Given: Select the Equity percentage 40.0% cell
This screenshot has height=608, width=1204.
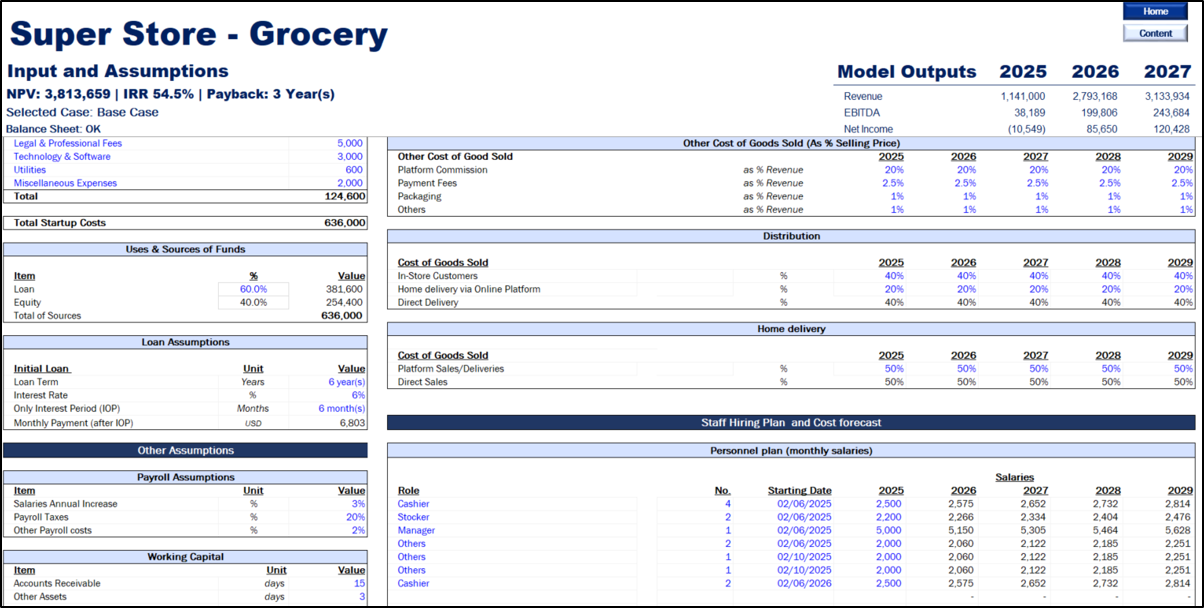Looking at the screenshot, I should pos(253,302).
